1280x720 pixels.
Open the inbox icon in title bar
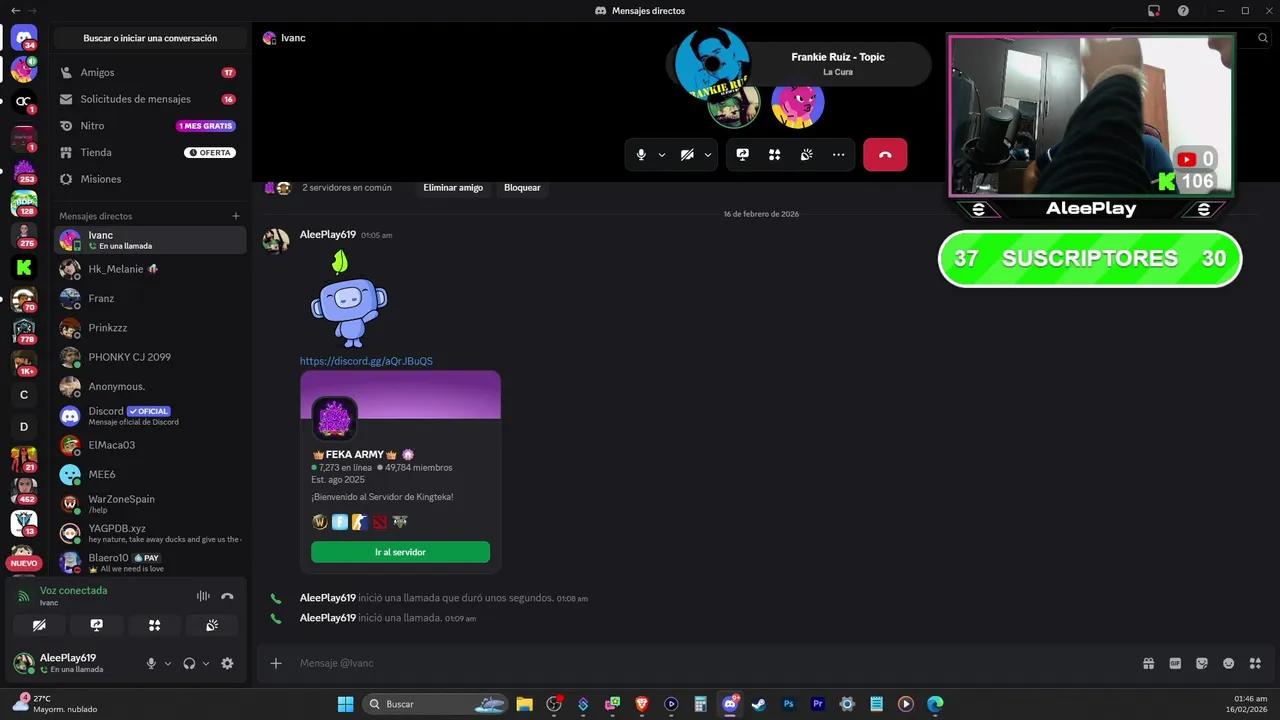[1154, 11]
